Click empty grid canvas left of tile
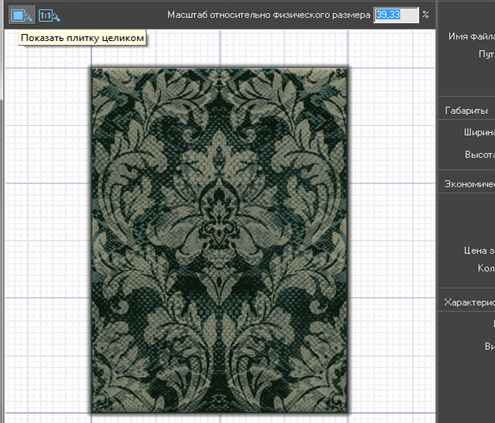Viewport: 495px width, 423px height. (x=48, y=233)
